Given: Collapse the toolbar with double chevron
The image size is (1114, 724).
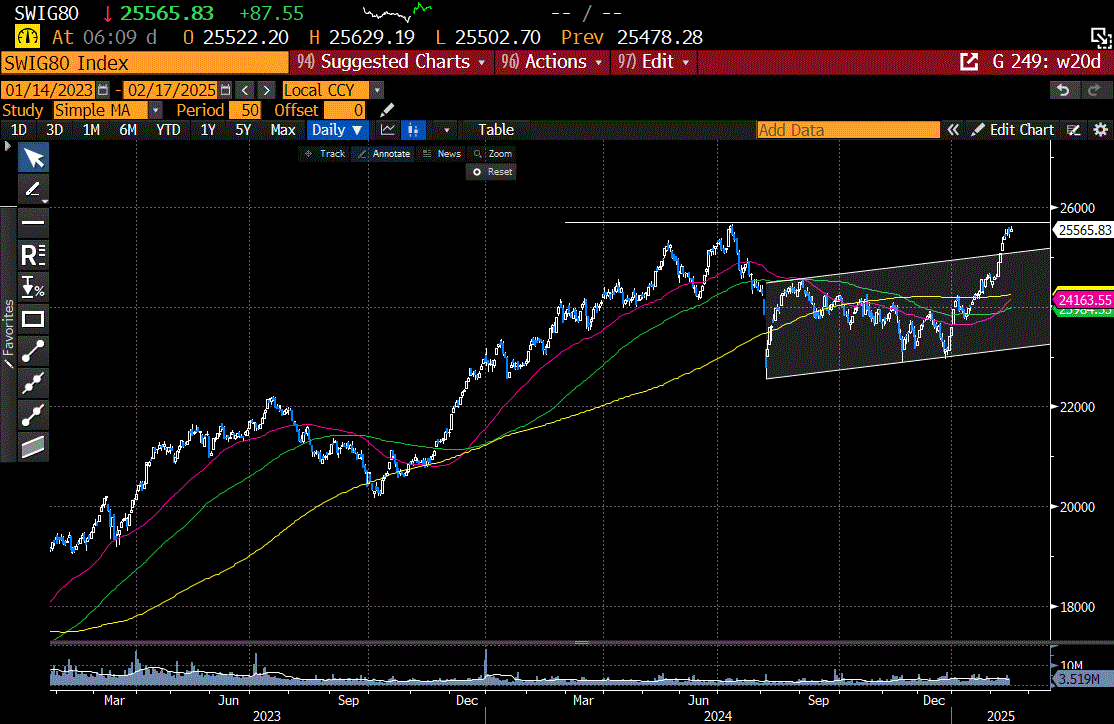Looking at the screenshot, I should click(953, 130).
